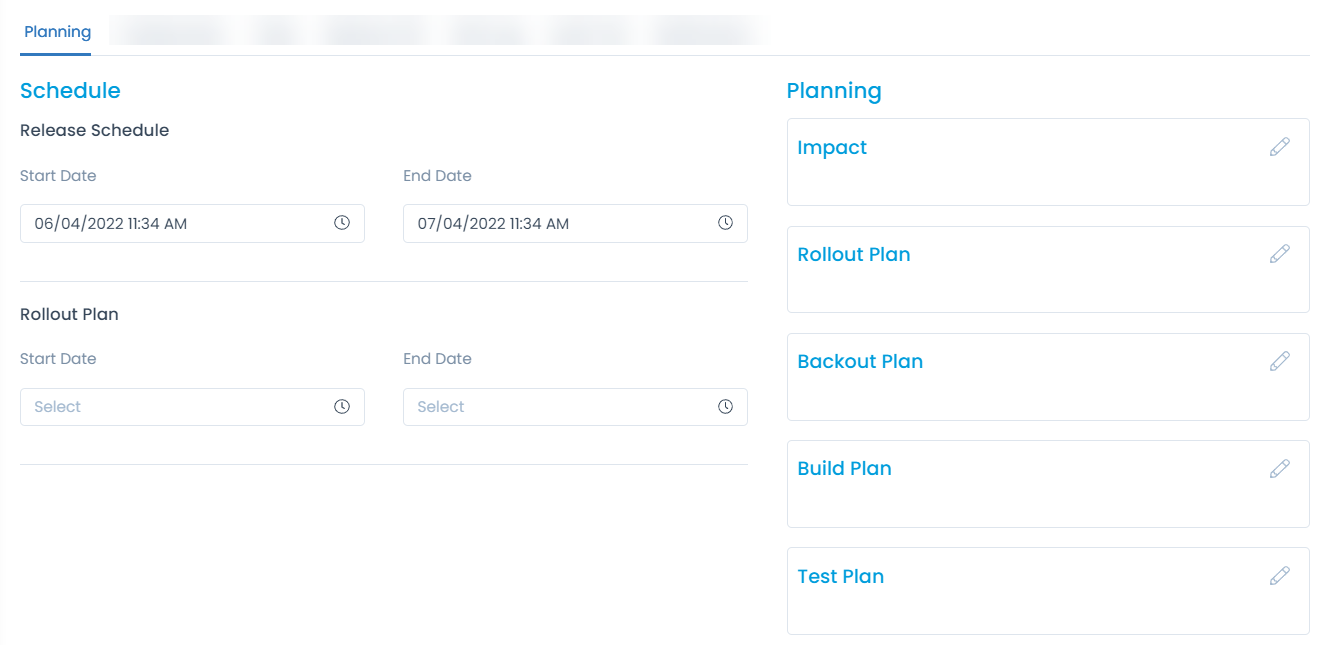Click the Backout Plan pencil icon
The image size is (1320, 645).
point(1279,361)
